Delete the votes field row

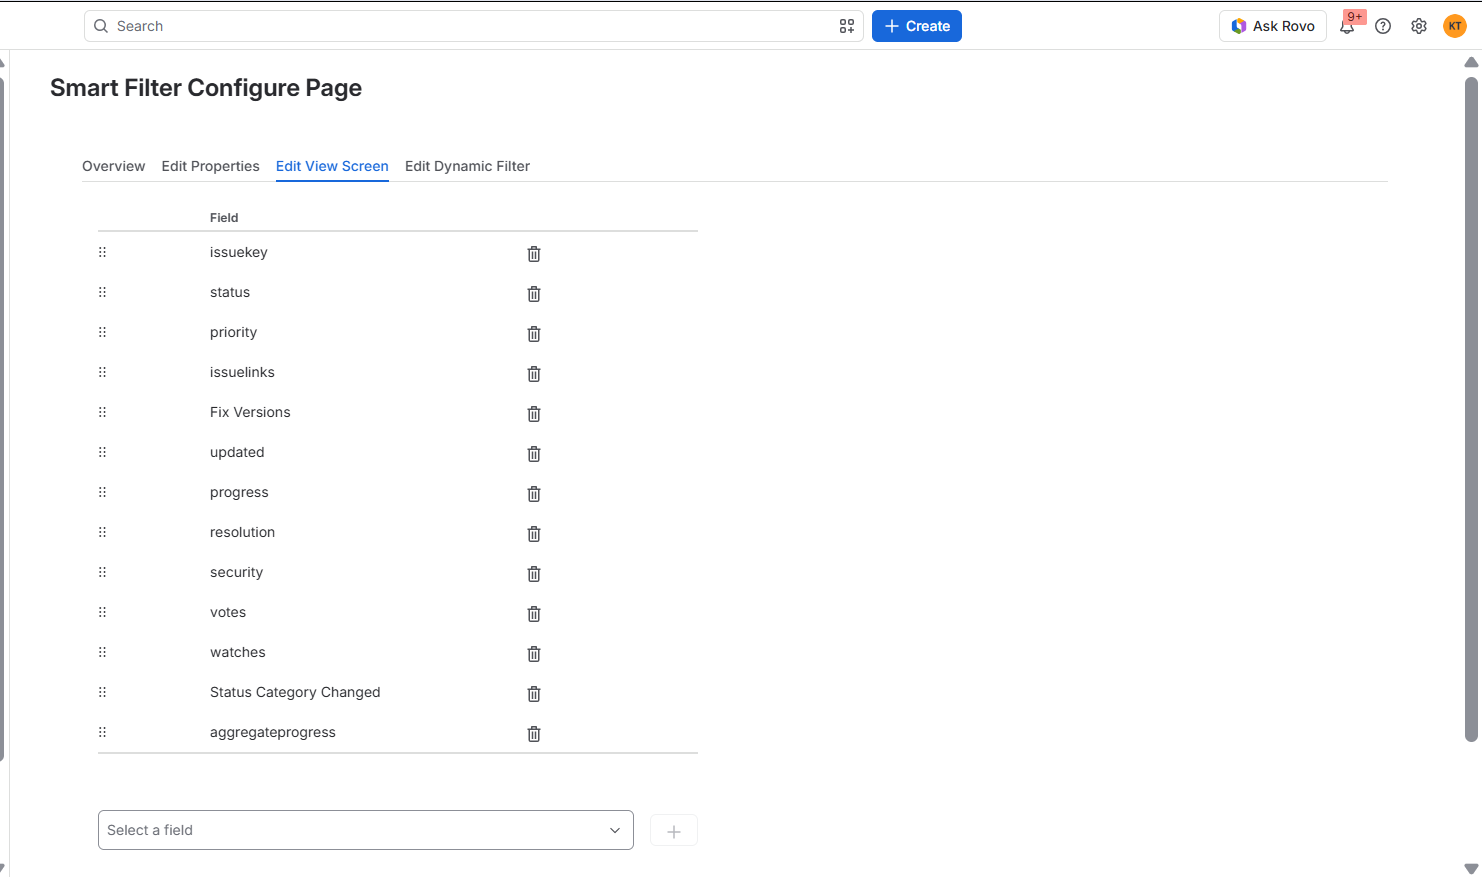tap(534, 614)
